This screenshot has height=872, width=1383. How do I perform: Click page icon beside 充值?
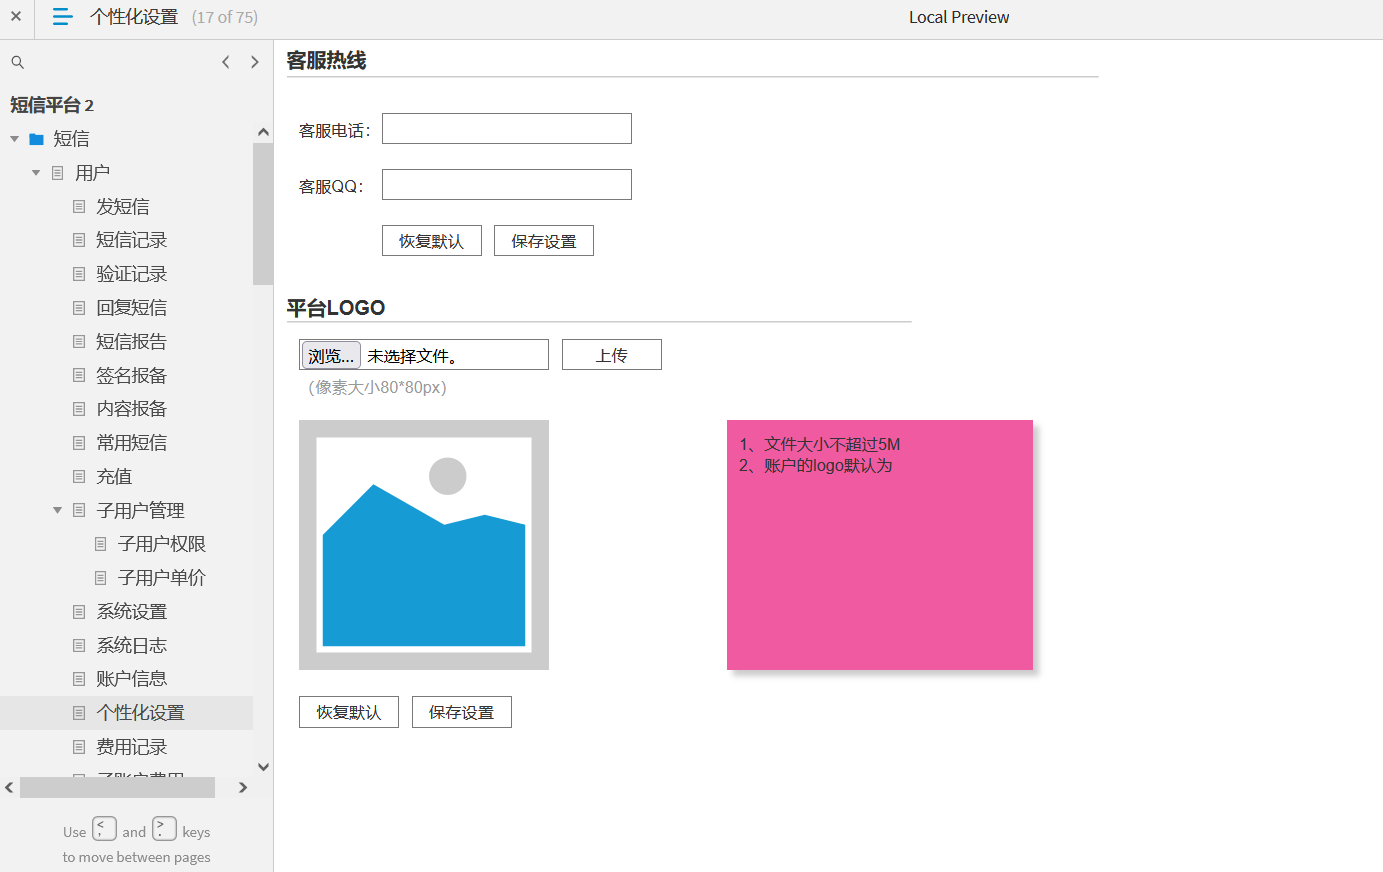79,477
